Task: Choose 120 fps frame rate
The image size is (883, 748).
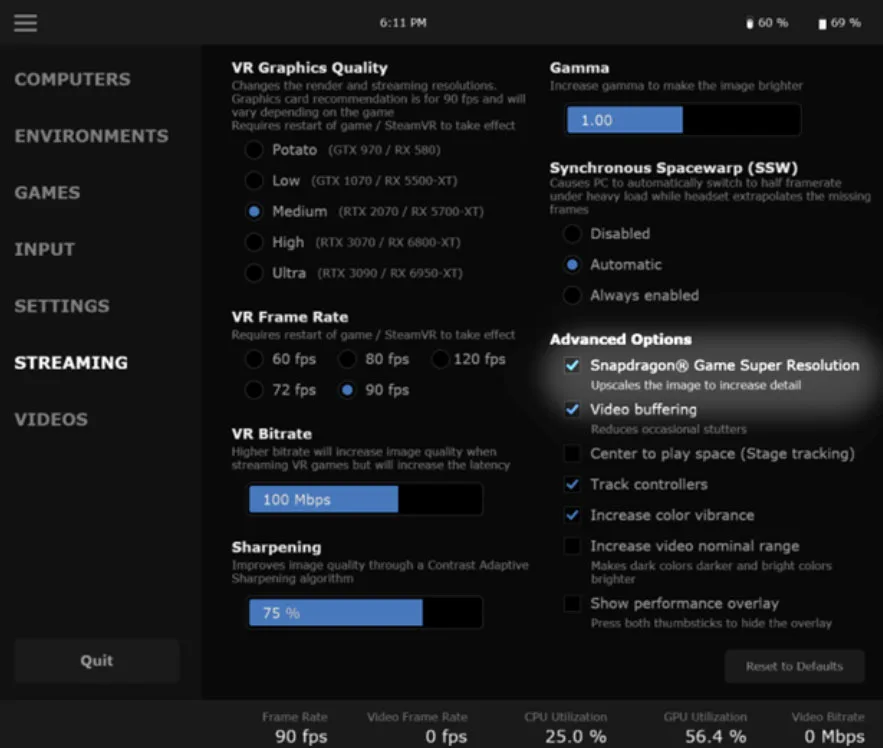Action: [440, 359]
